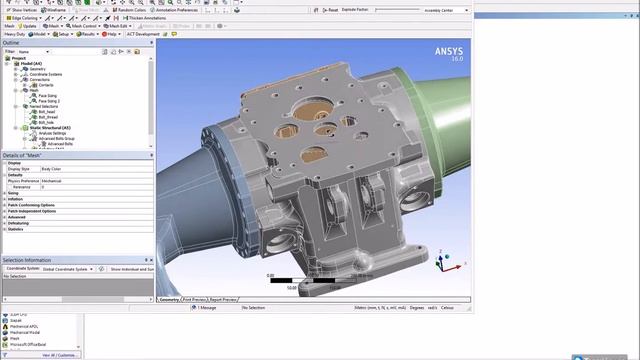This screenshot has height=360, width=640.
Task: Edit the Physics Preference Mechanical field
Action: tap(97, 181)
